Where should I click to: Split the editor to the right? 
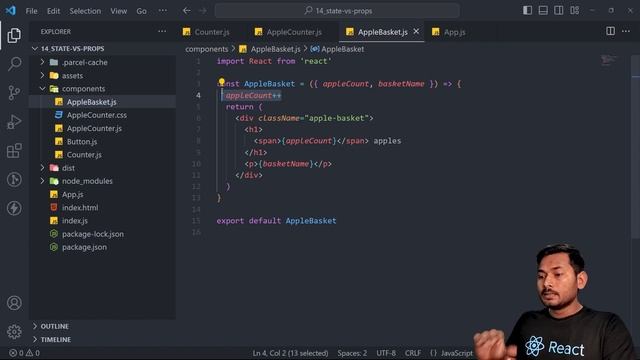(x=610, y=31)
